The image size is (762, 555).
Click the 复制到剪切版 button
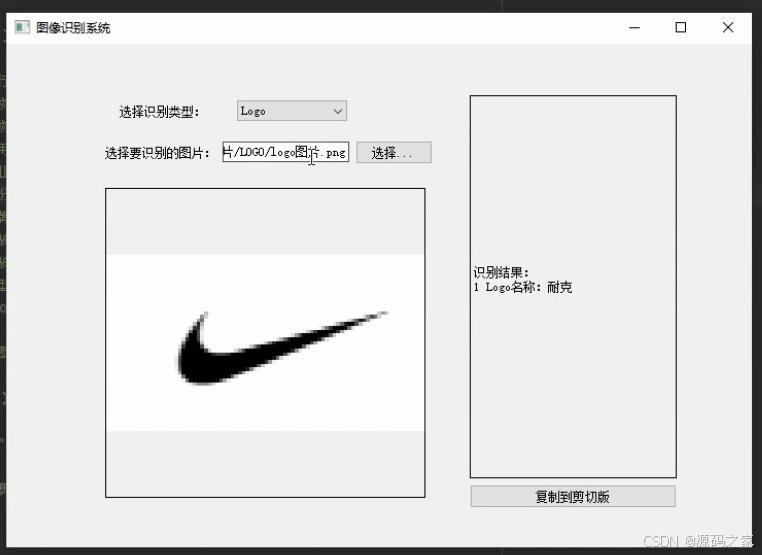tap(573, 496)
